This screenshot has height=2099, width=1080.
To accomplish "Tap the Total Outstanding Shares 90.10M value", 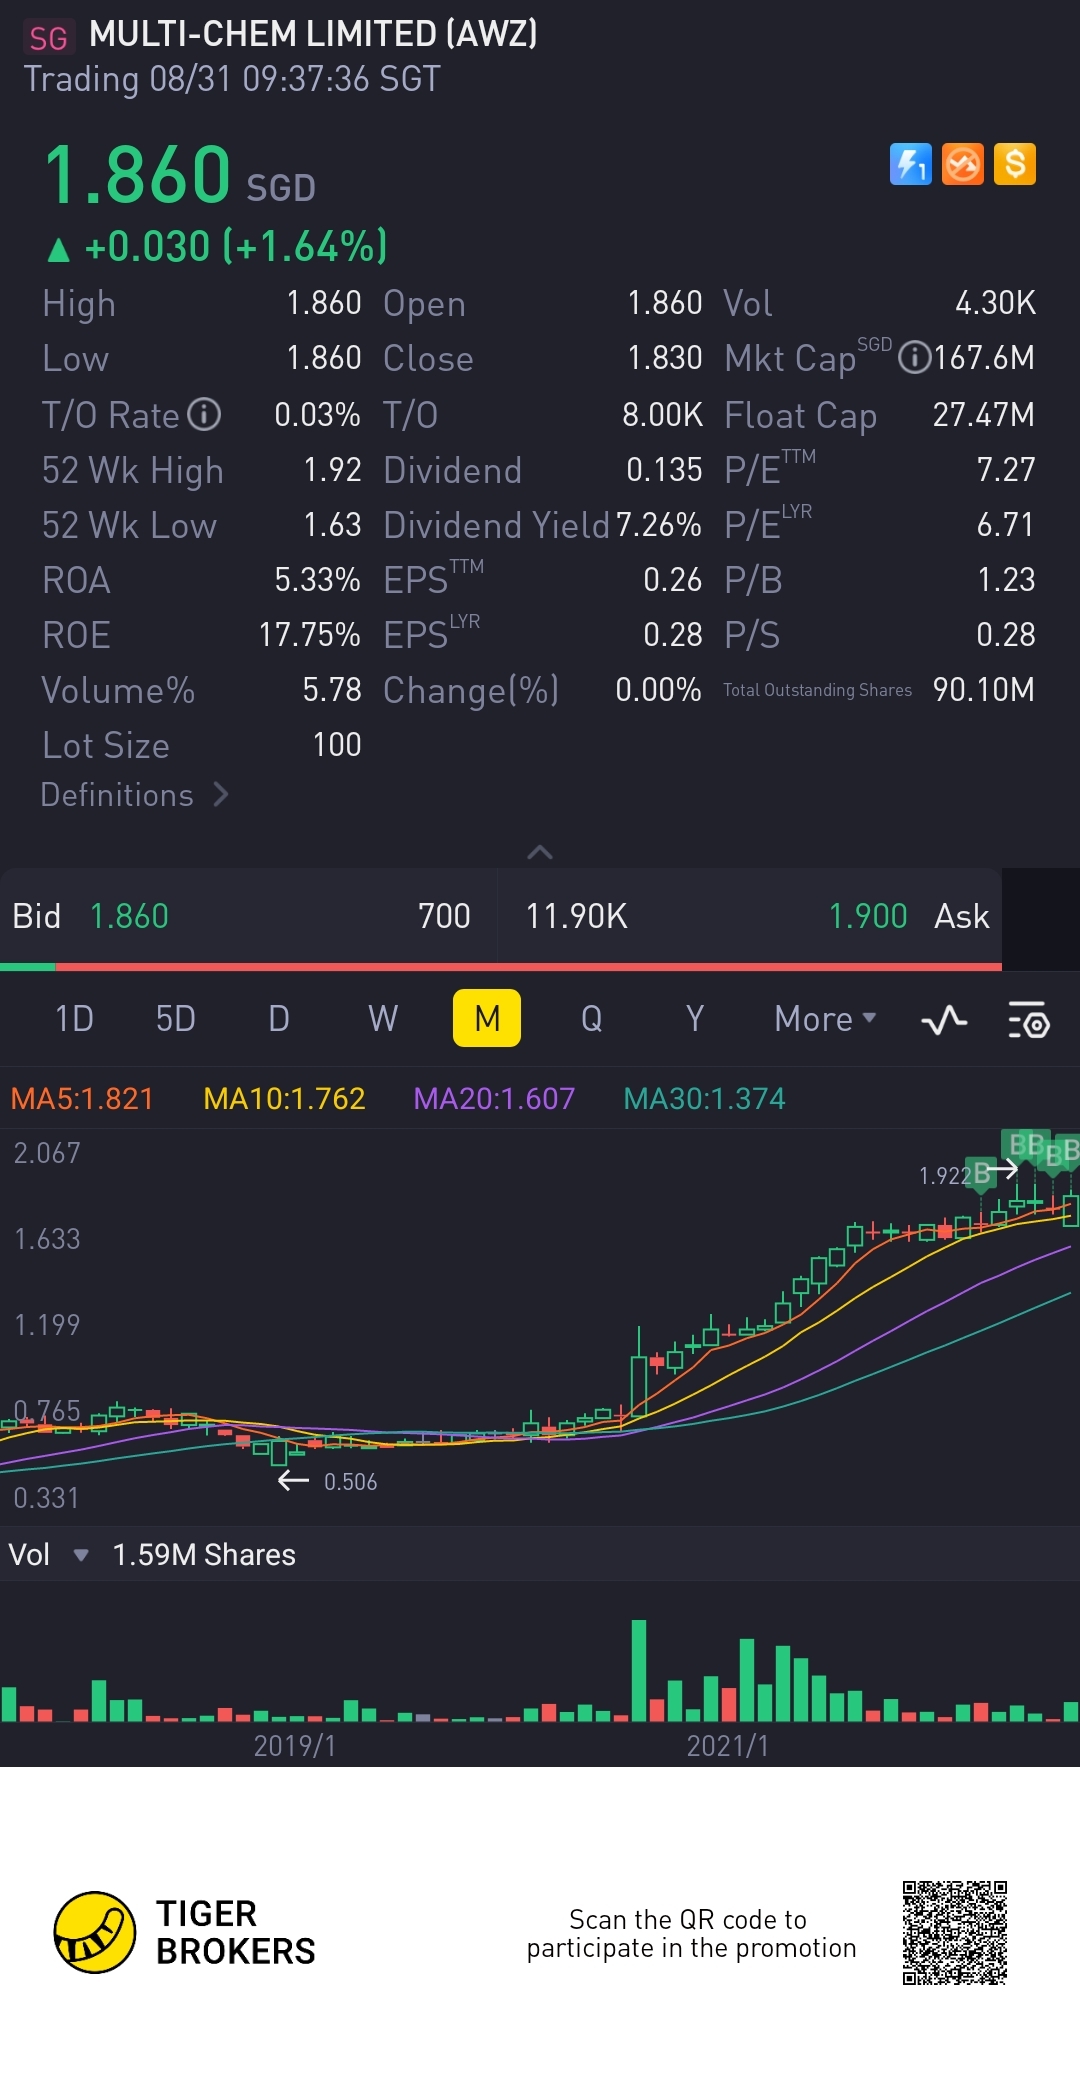I will click(984, 689).
